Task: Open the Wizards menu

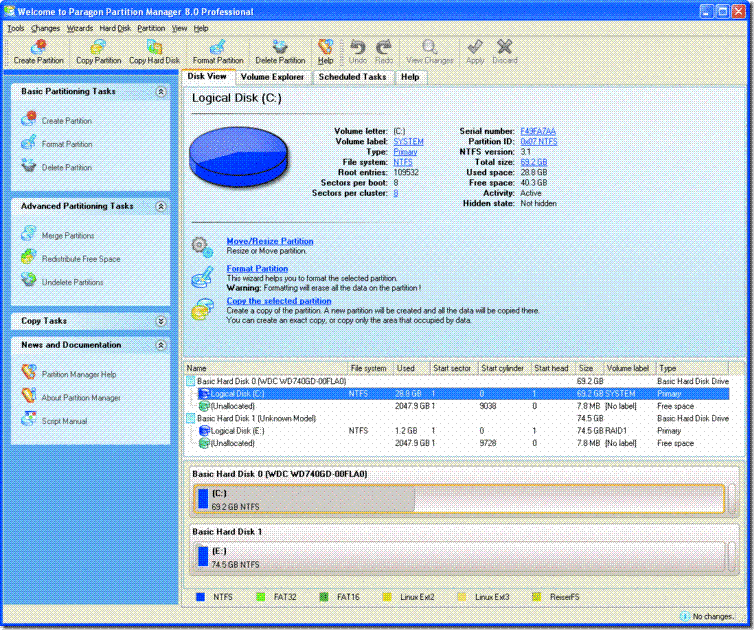Action: point(80,28)
